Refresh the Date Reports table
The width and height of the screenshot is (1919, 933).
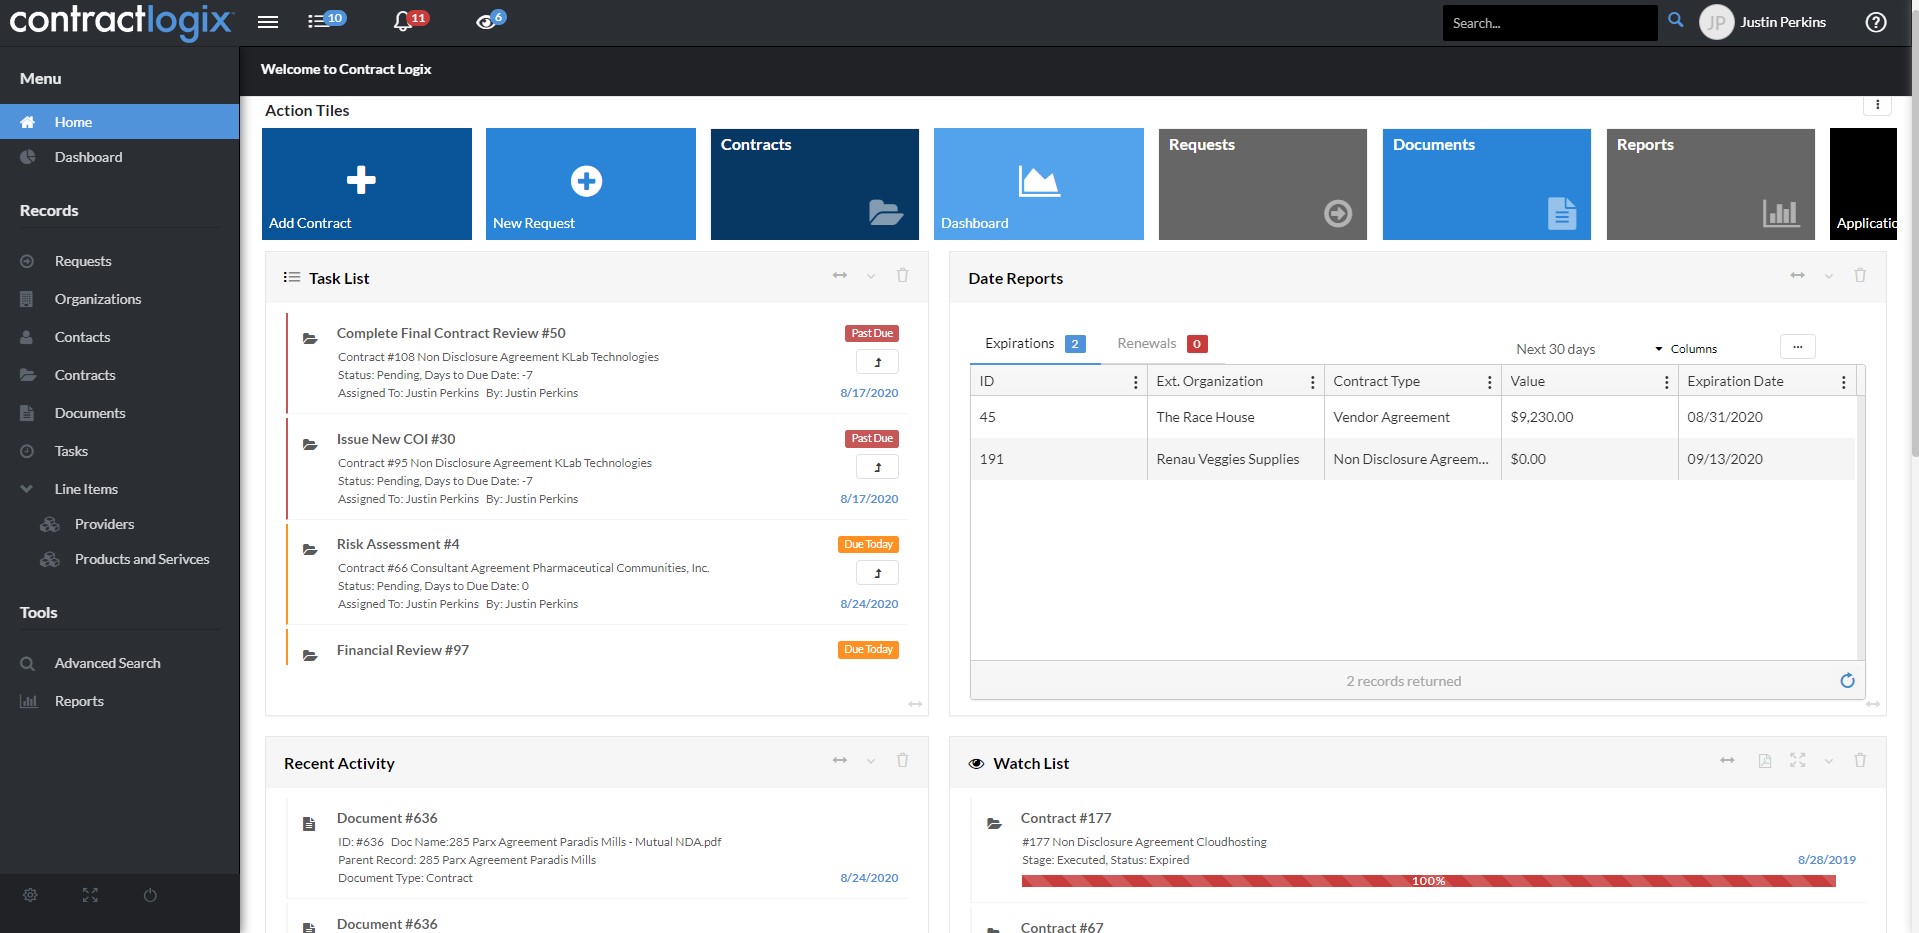(1847, 680)
